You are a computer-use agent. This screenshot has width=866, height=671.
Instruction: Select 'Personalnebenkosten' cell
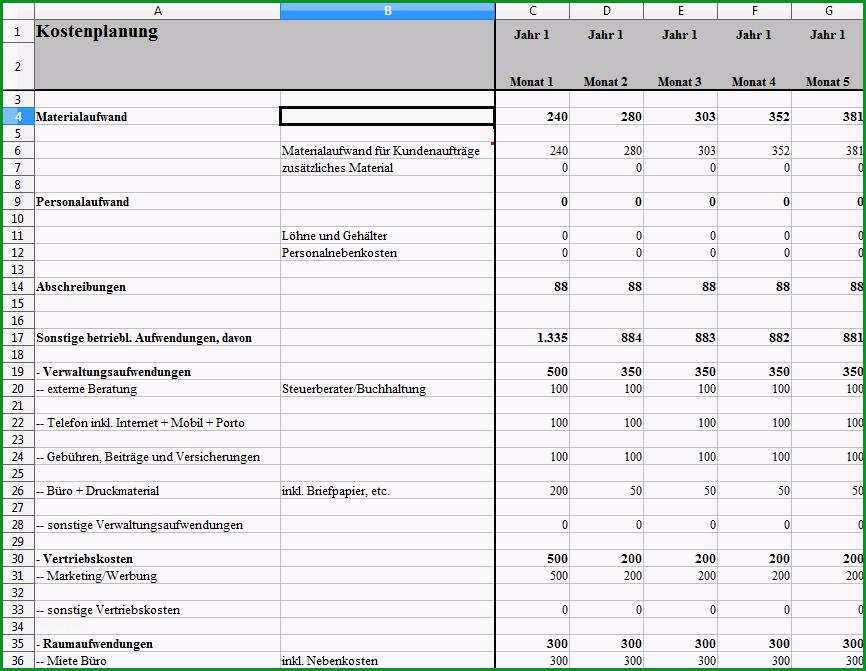coord(387,252)
